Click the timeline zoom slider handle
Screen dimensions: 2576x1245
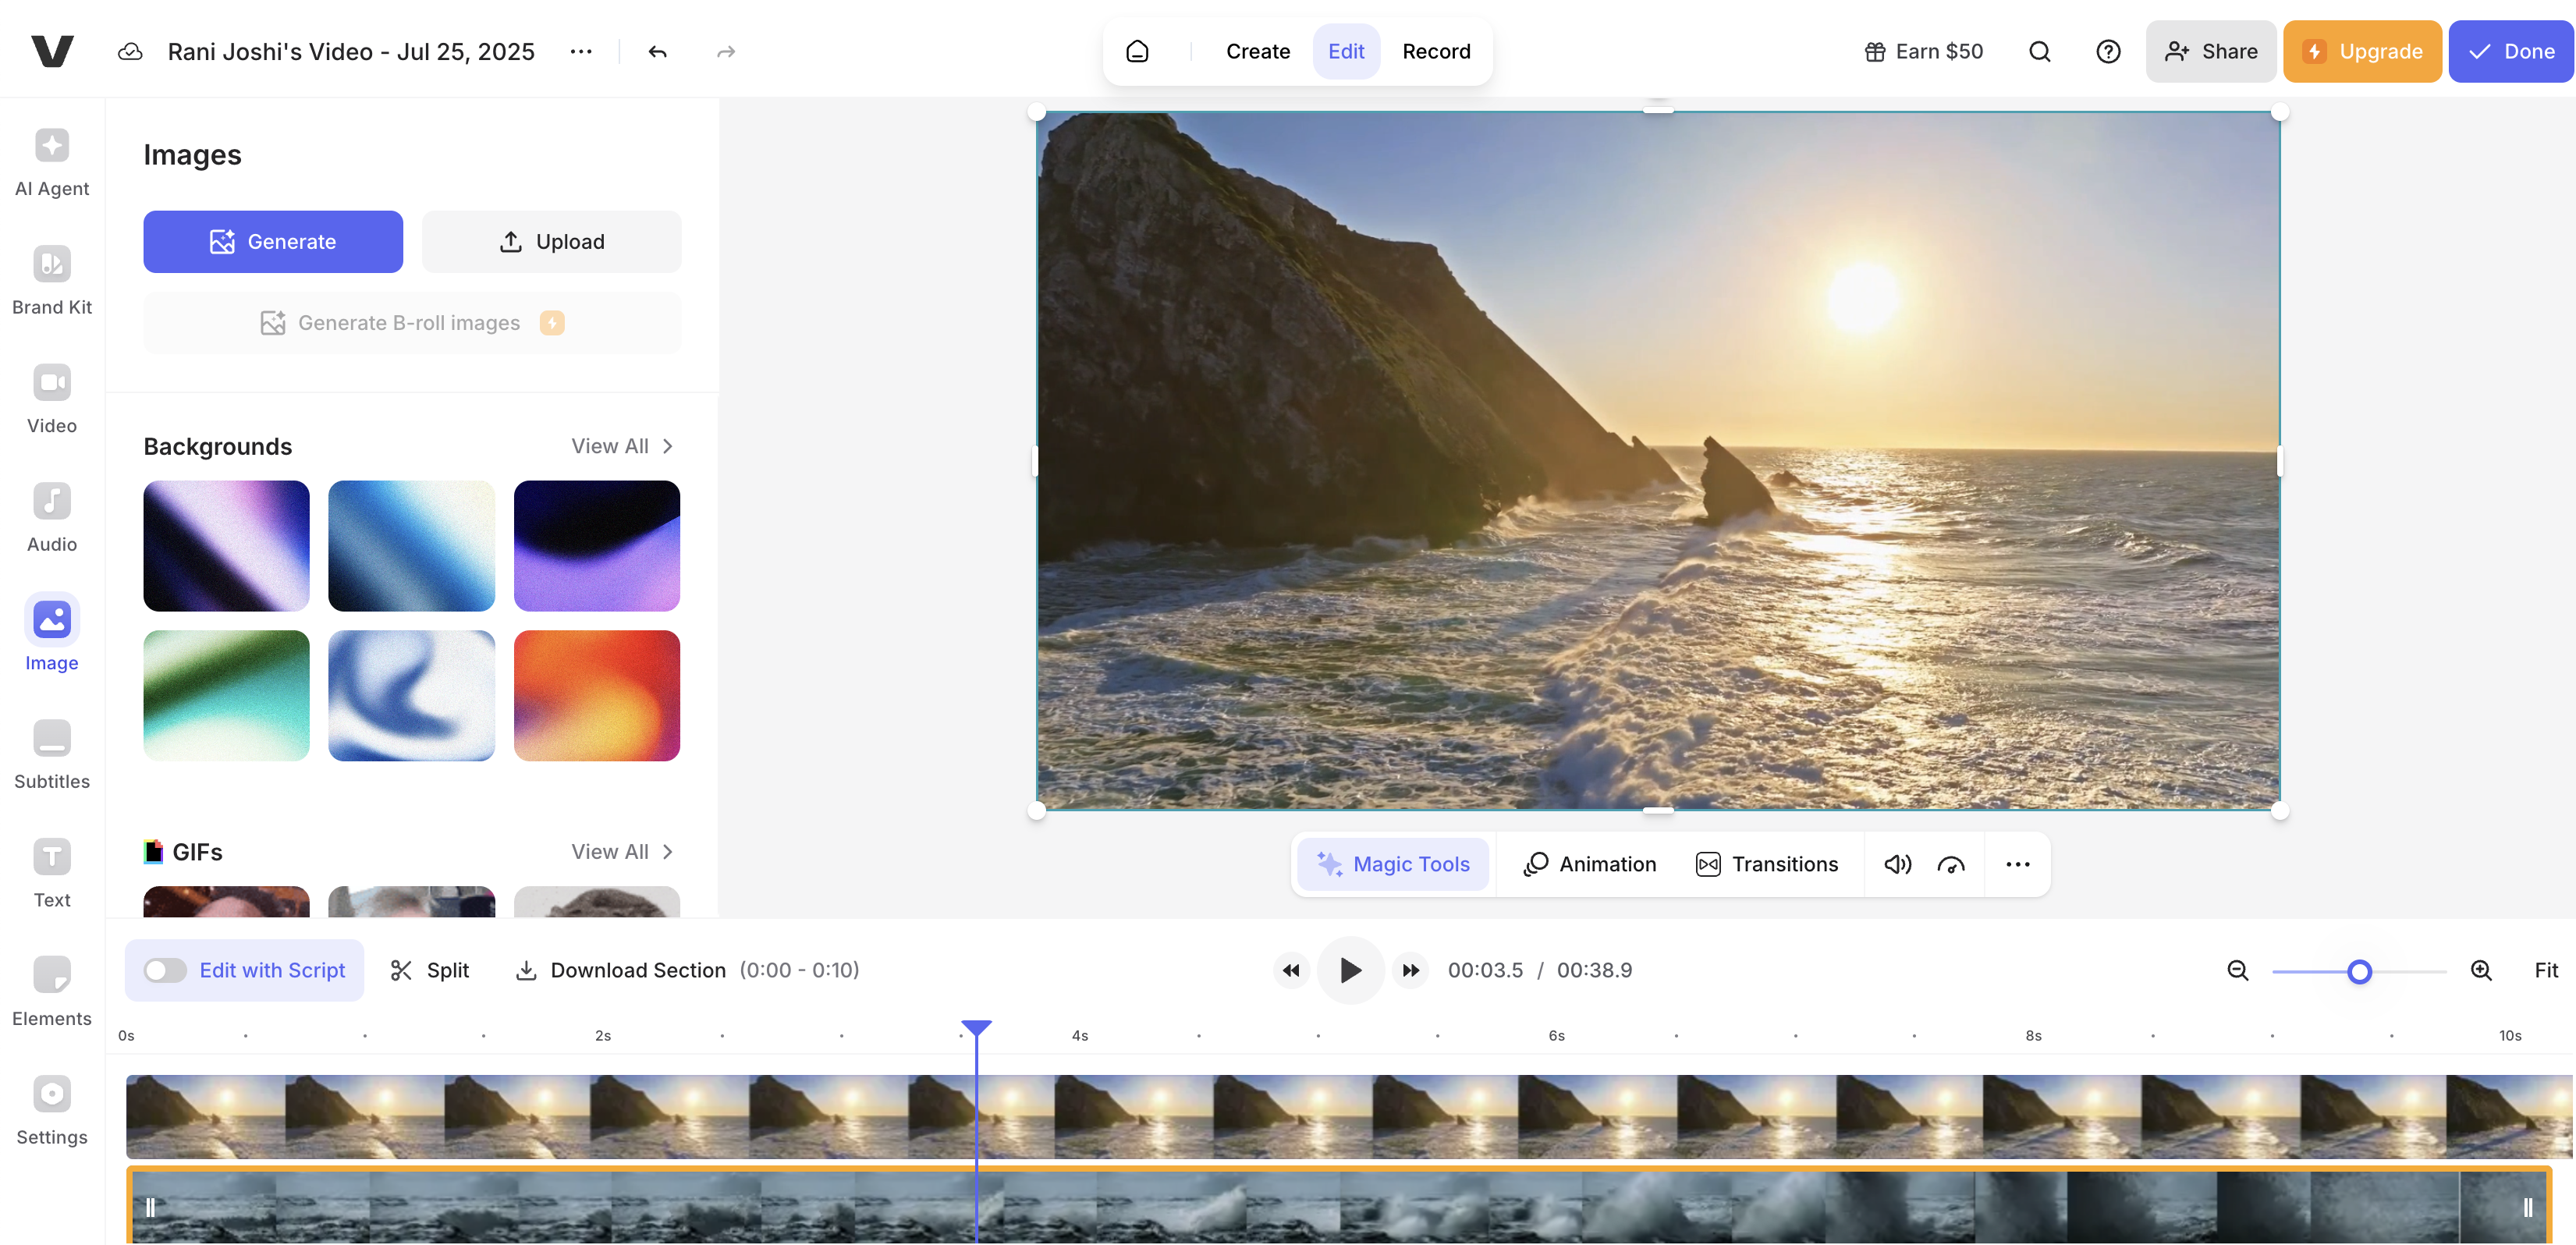click(x=2359, y=971)
